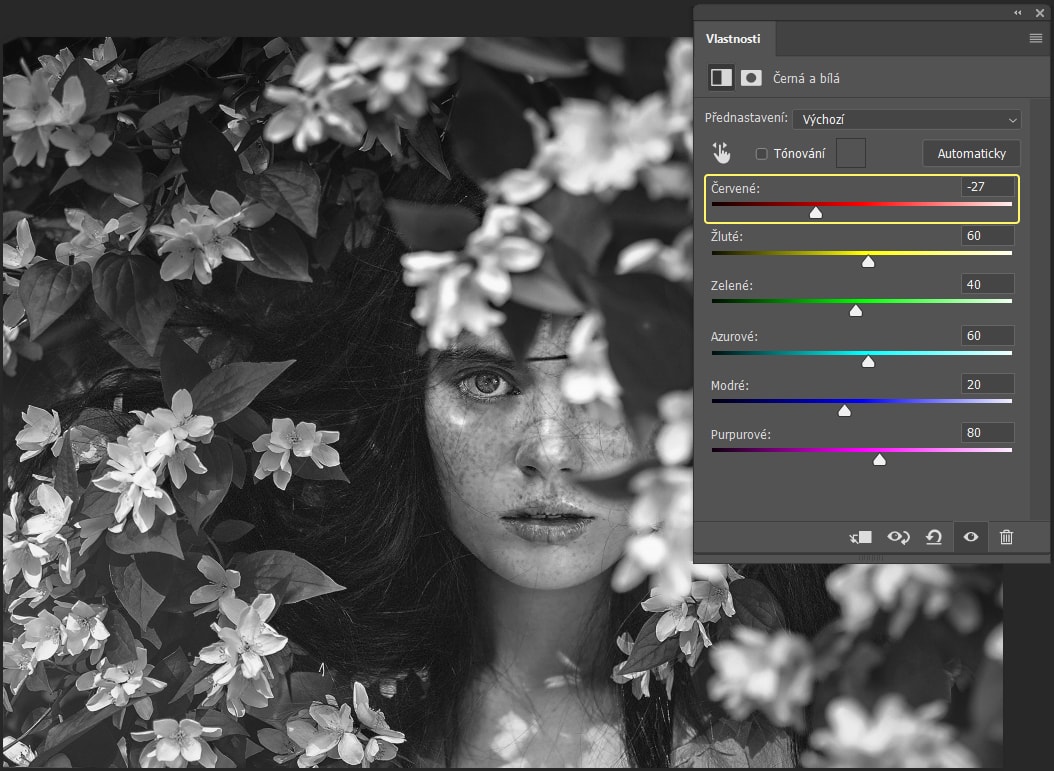Click the tint color swatch beside Tónování
The image size is (1054, 771).
pos(850,153)
